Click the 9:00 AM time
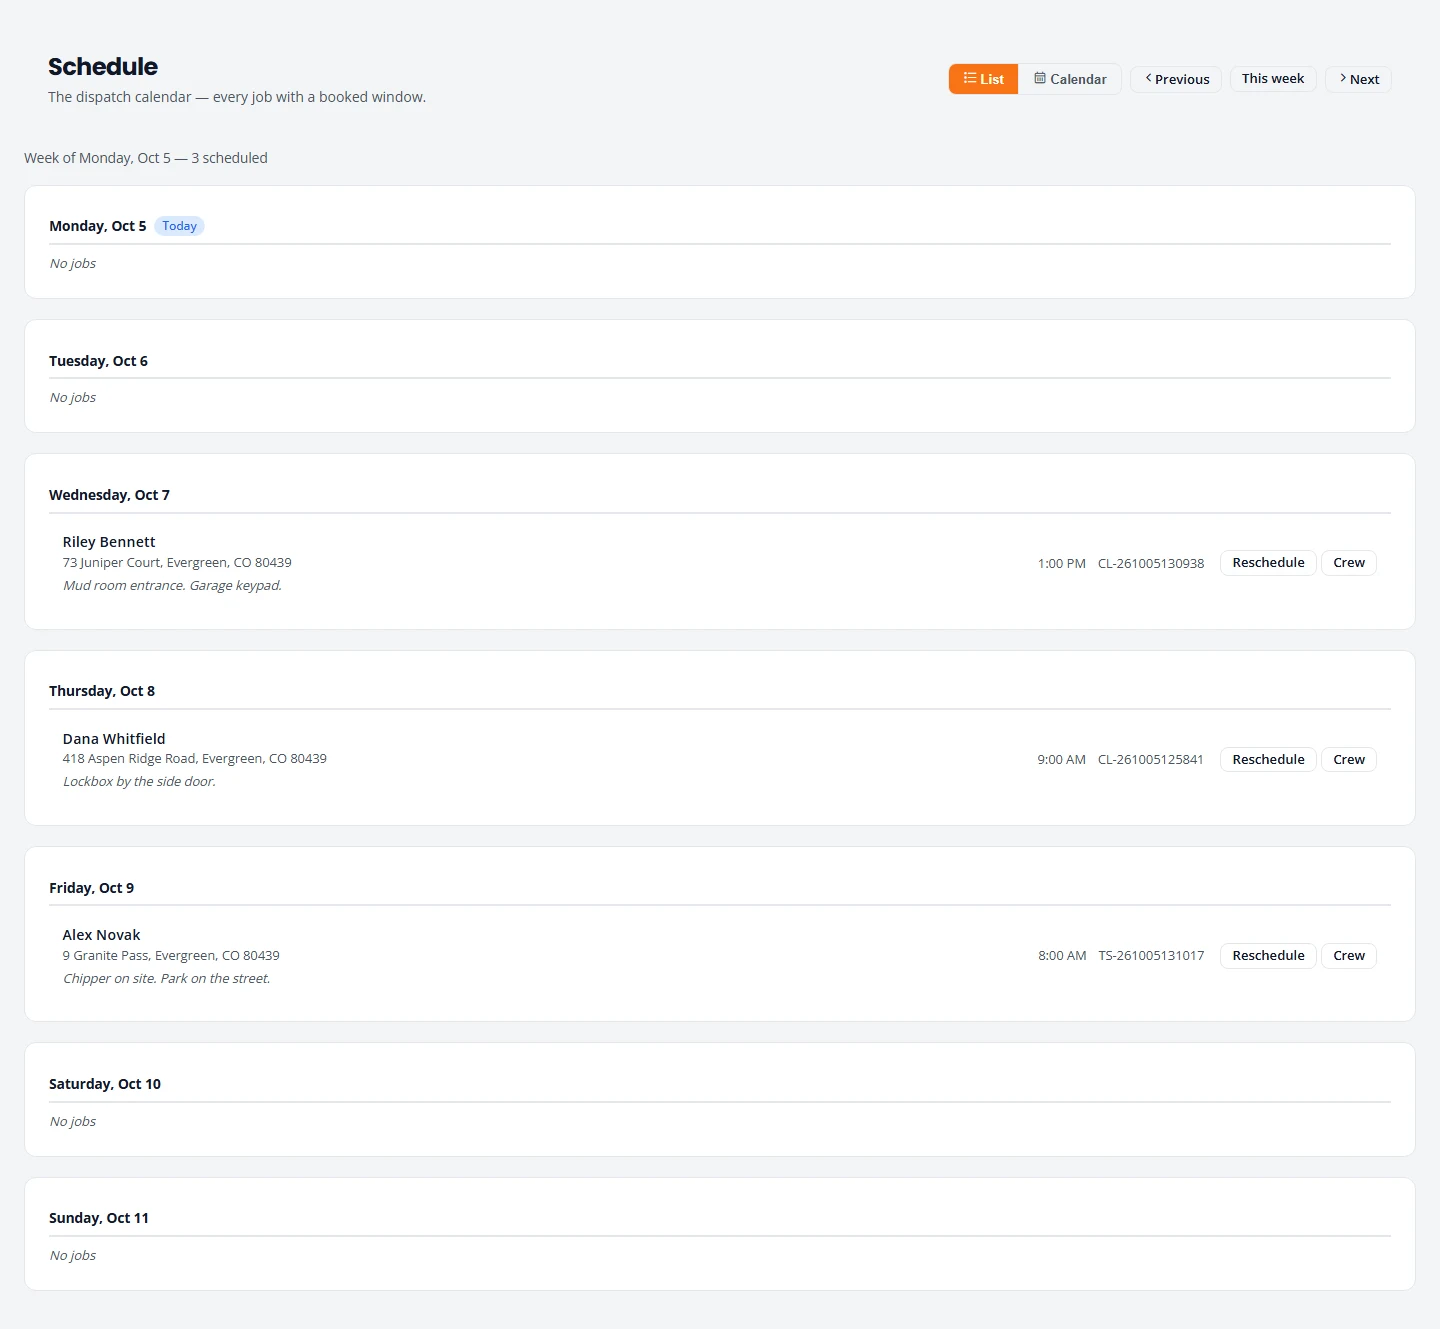This screenshot has width=1440, height=1329. pos(1062,760)
